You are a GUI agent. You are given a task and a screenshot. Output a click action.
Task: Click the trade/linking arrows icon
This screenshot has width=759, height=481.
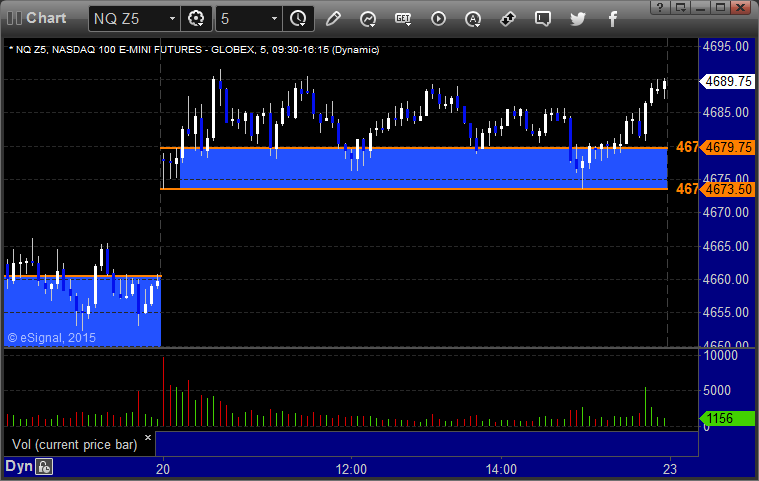tap(508, 19)
